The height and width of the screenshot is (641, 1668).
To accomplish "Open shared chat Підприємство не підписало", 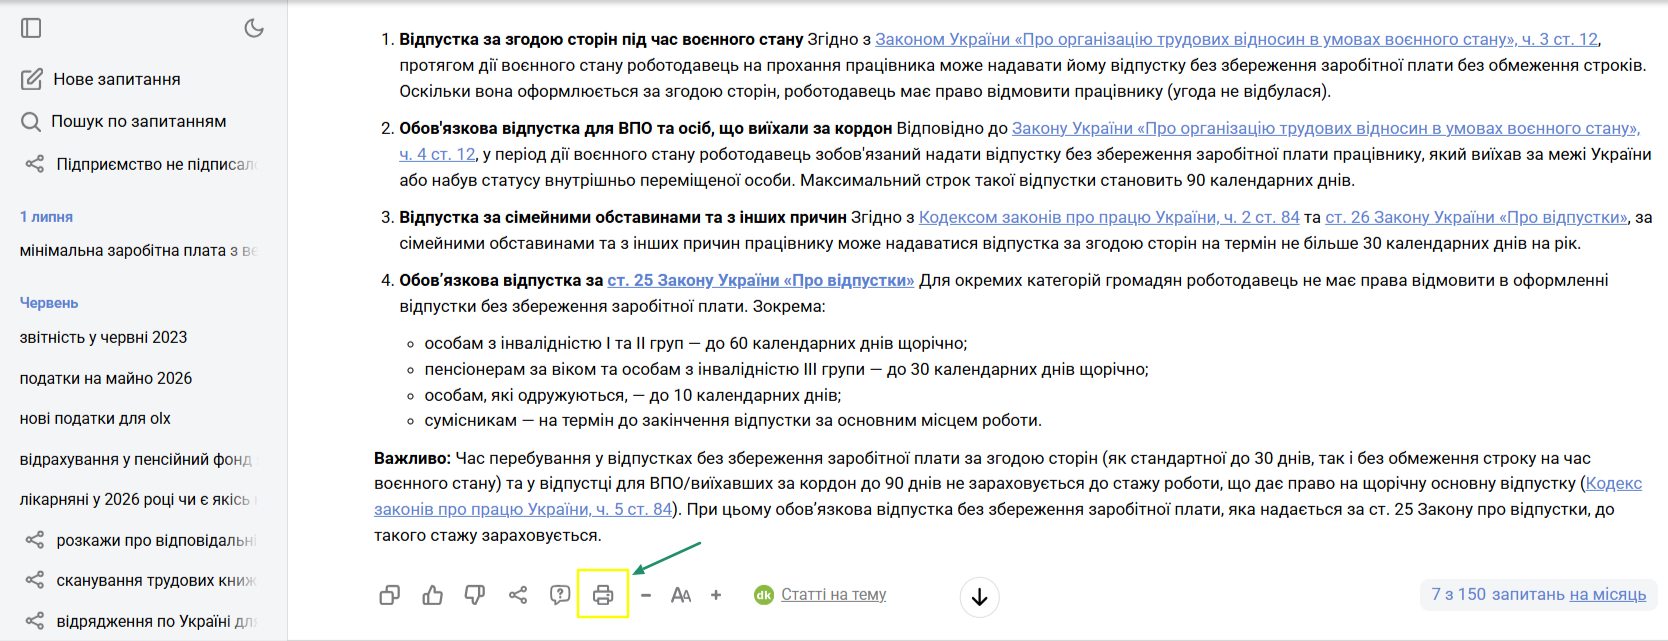I will coord(156,164).
